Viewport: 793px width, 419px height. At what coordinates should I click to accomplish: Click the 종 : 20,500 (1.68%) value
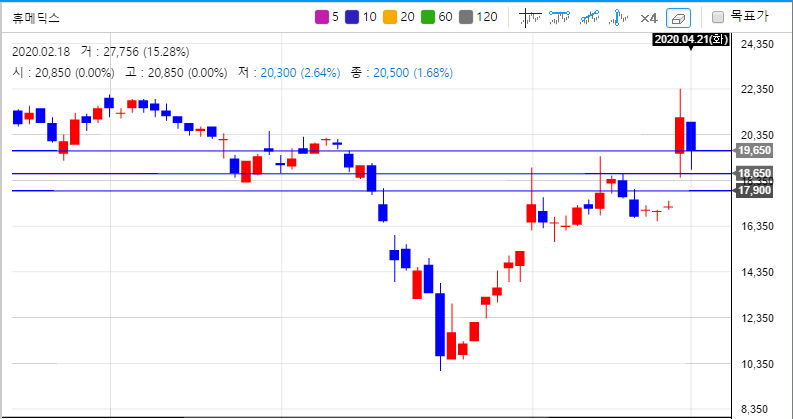402,73
